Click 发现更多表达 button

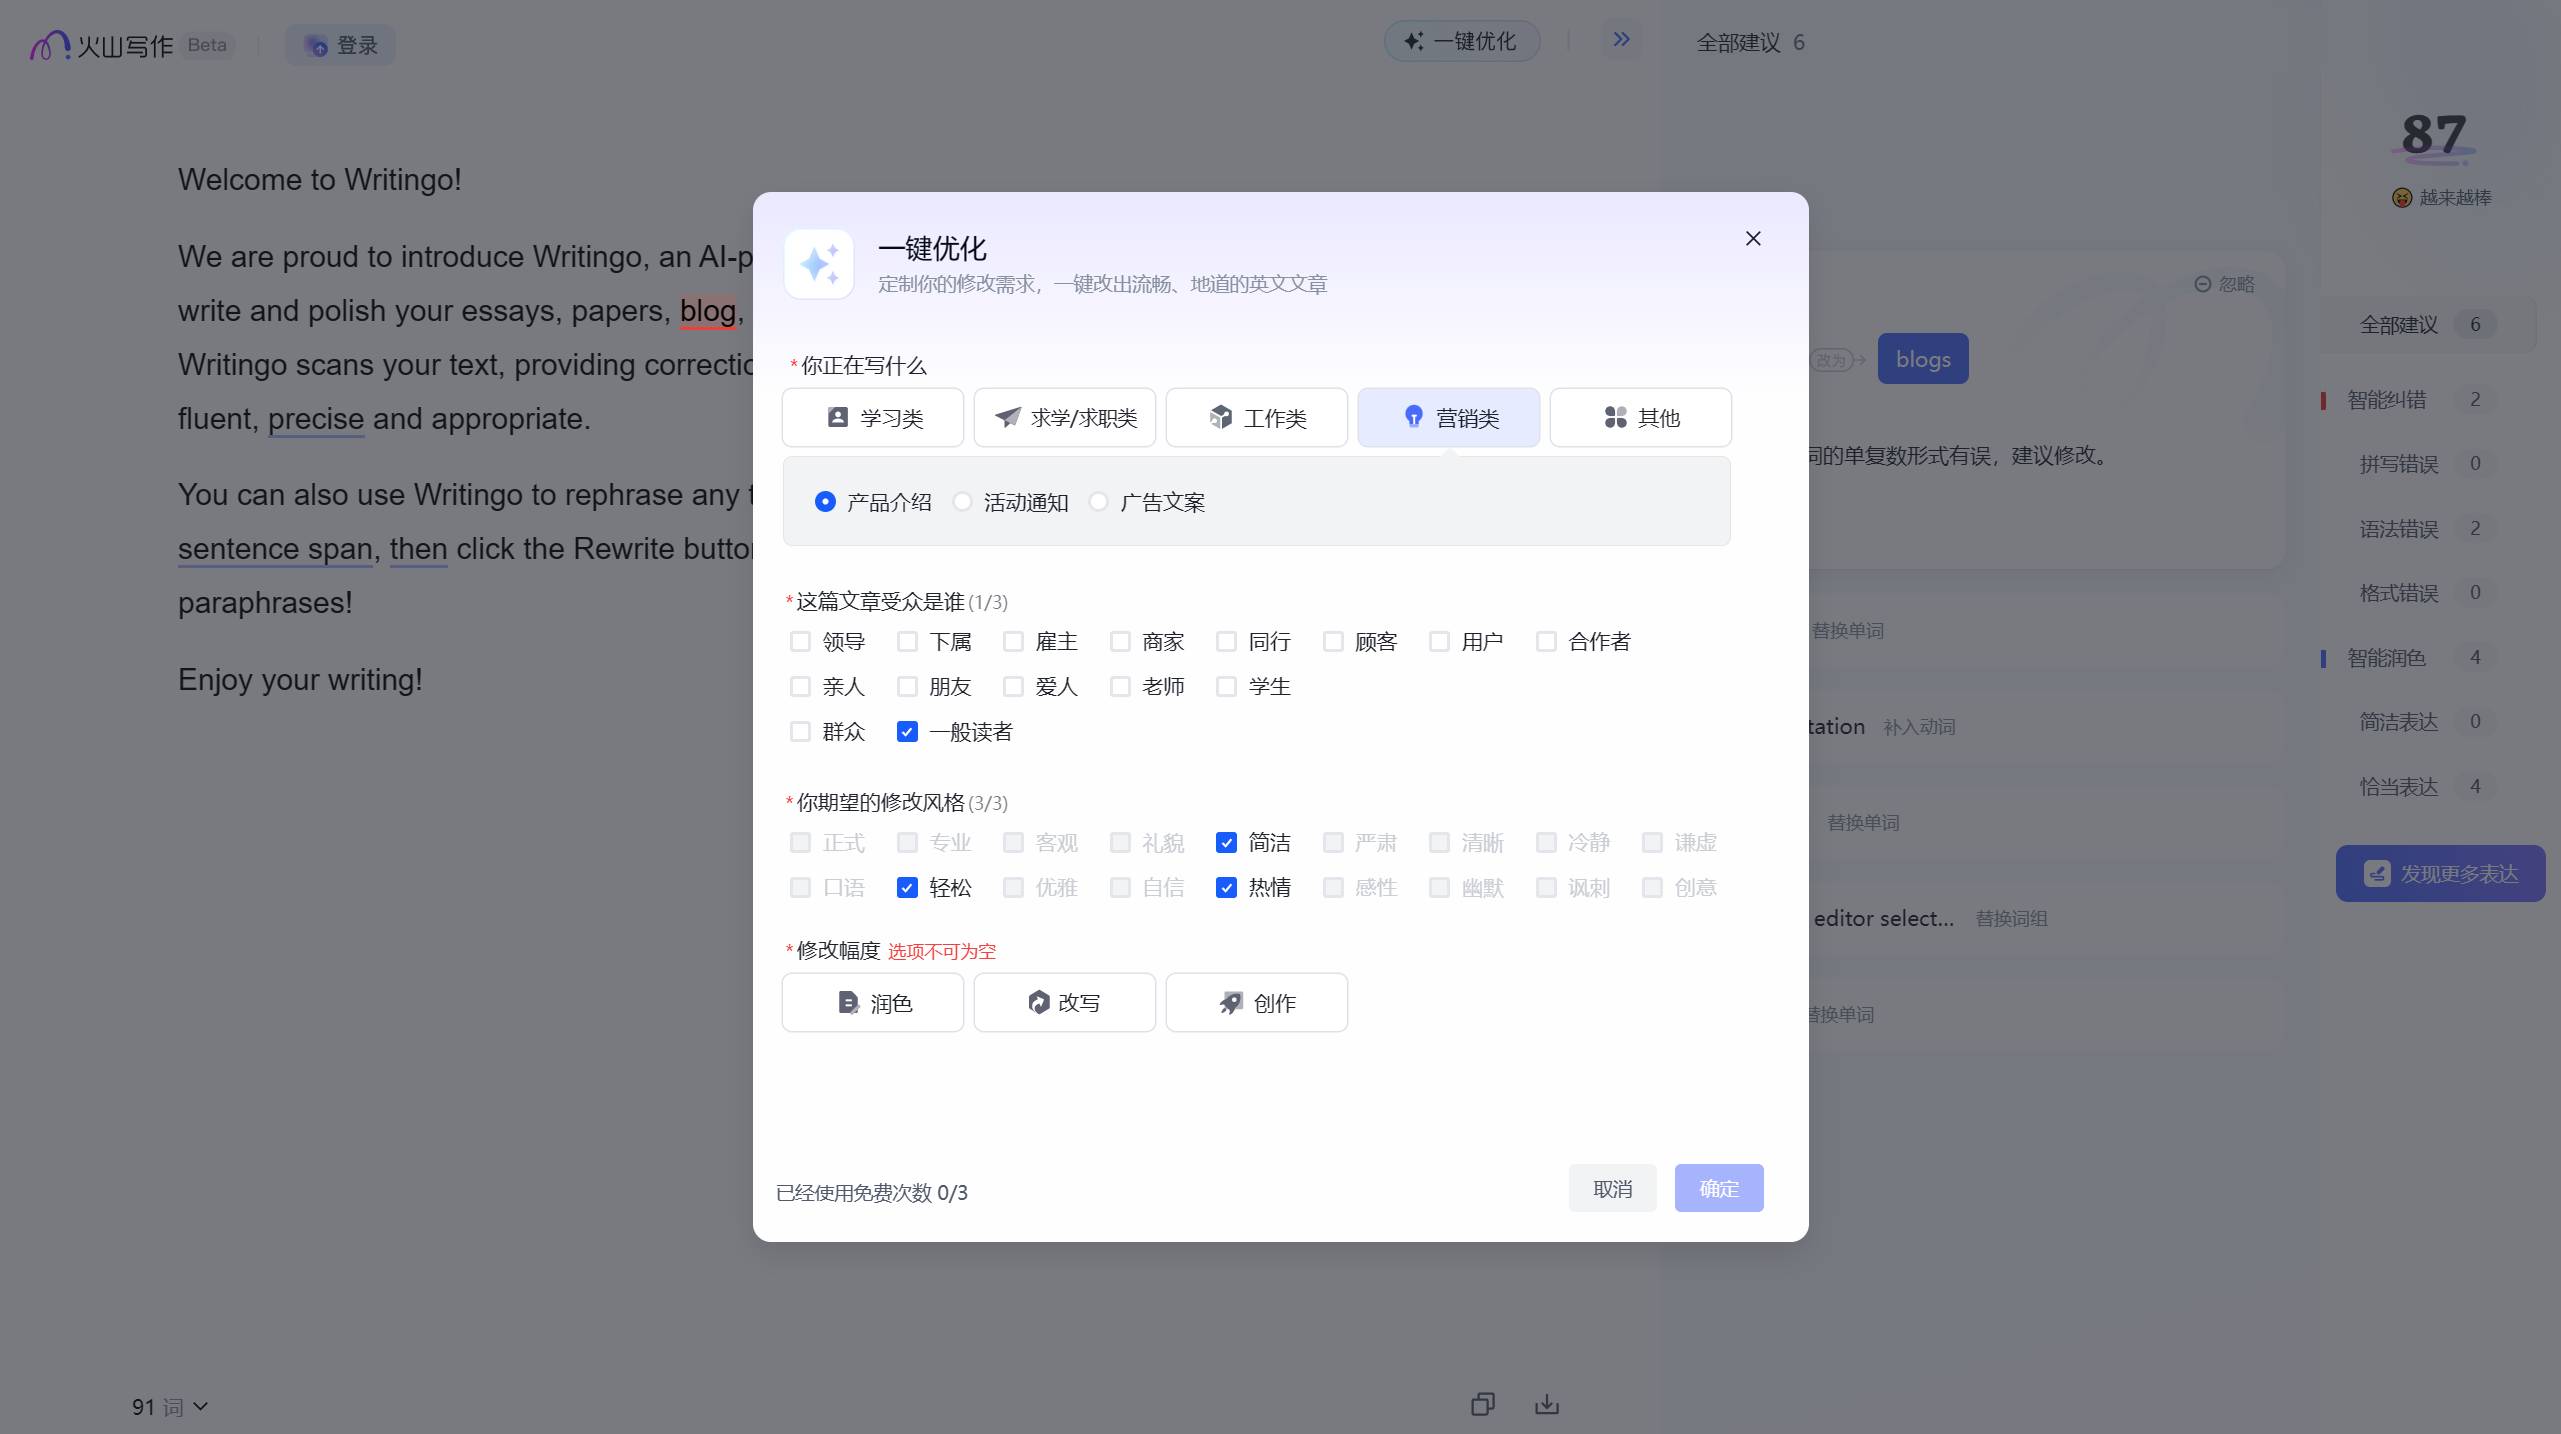[x=2440, y=874]
